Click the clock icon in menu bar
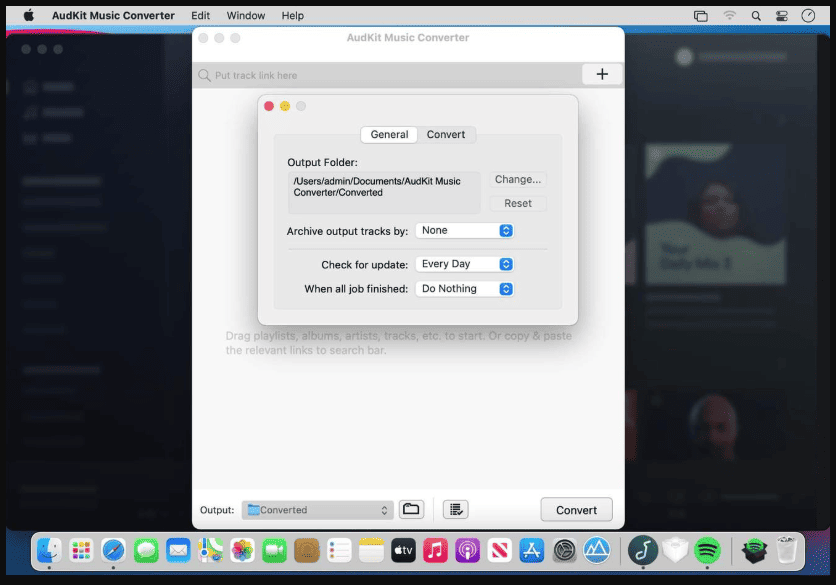The height and width of the screenshot is (585, 836). [808, 16]
